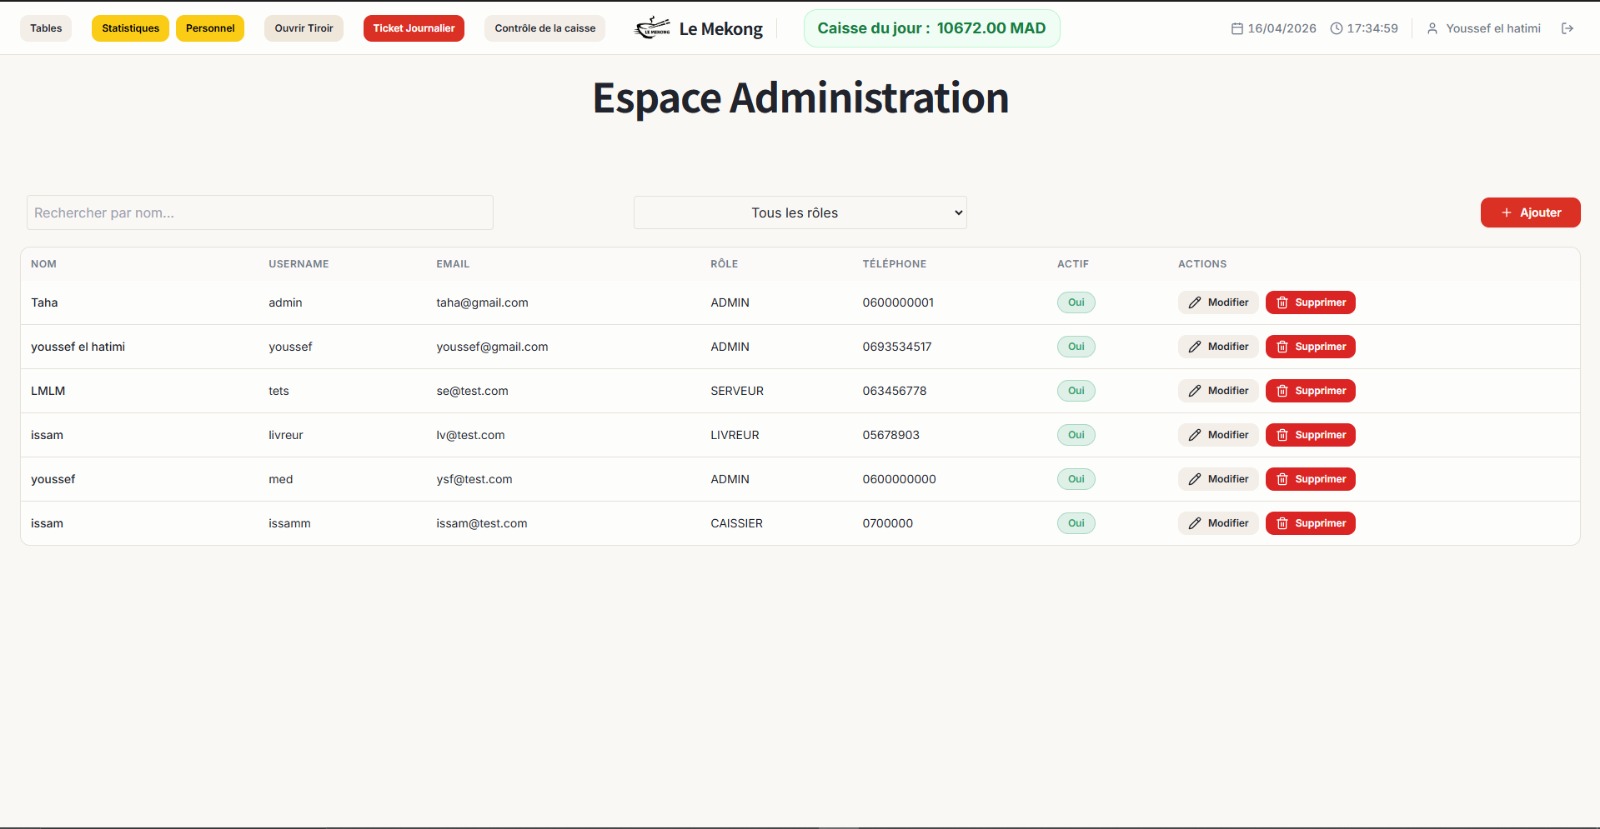Click username issamm

pos(289,523)
